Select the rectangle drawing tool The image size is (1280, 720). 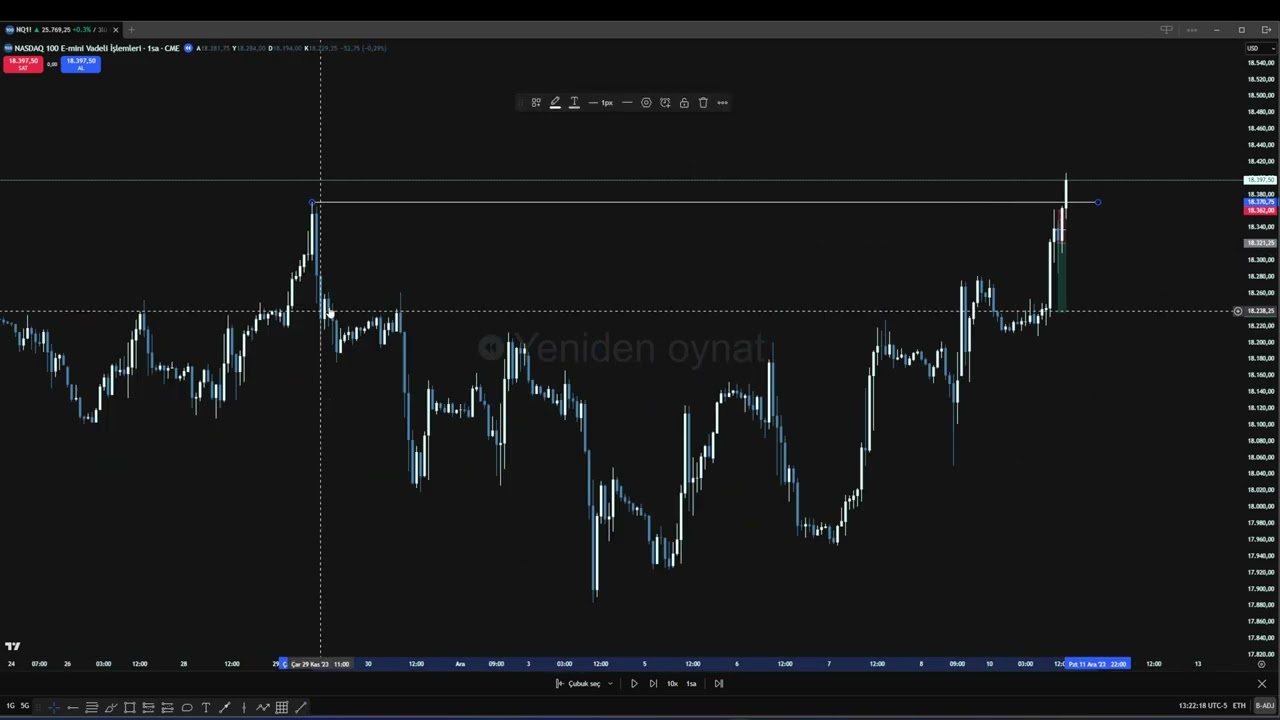pos(130,708)
